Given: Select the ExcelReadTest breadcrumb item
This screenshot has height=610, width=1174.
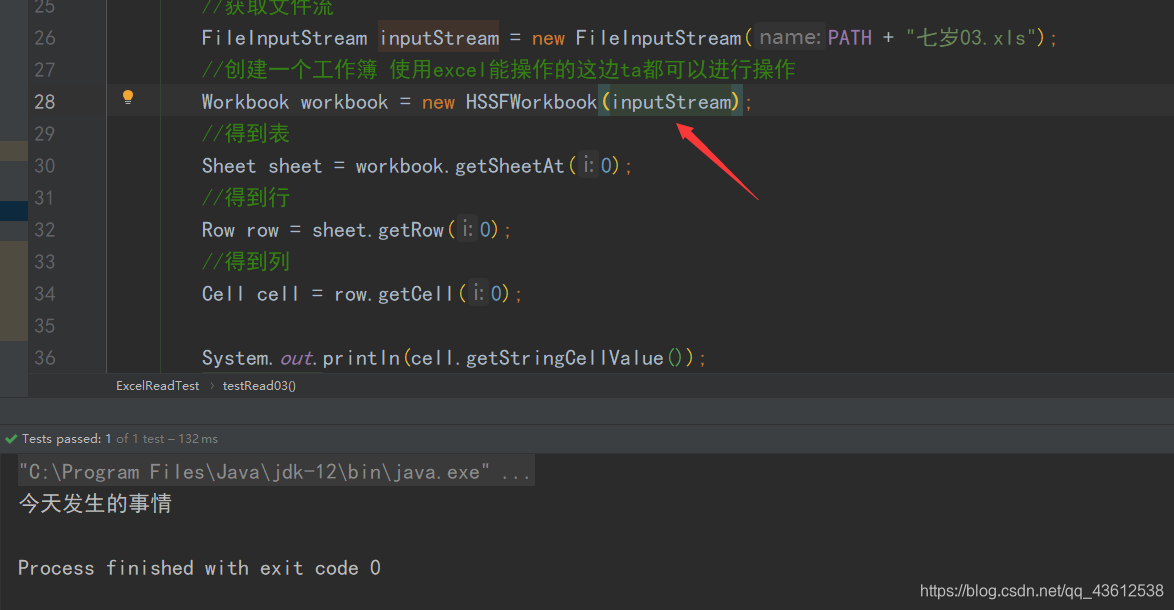Looking at the screenshot, I should 157,385.
